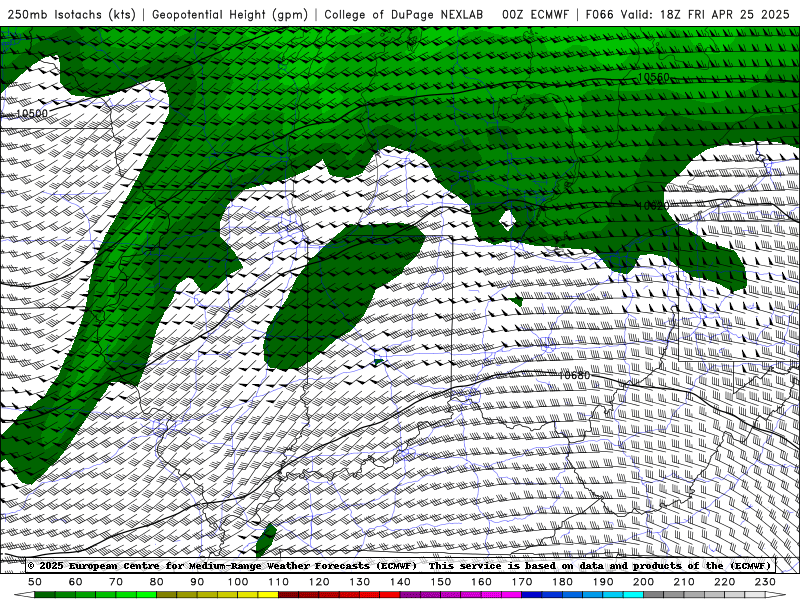Select the 10500 height contour label
Image resolution: width=800 pixels, height=600 pixels.
point(32,113)
